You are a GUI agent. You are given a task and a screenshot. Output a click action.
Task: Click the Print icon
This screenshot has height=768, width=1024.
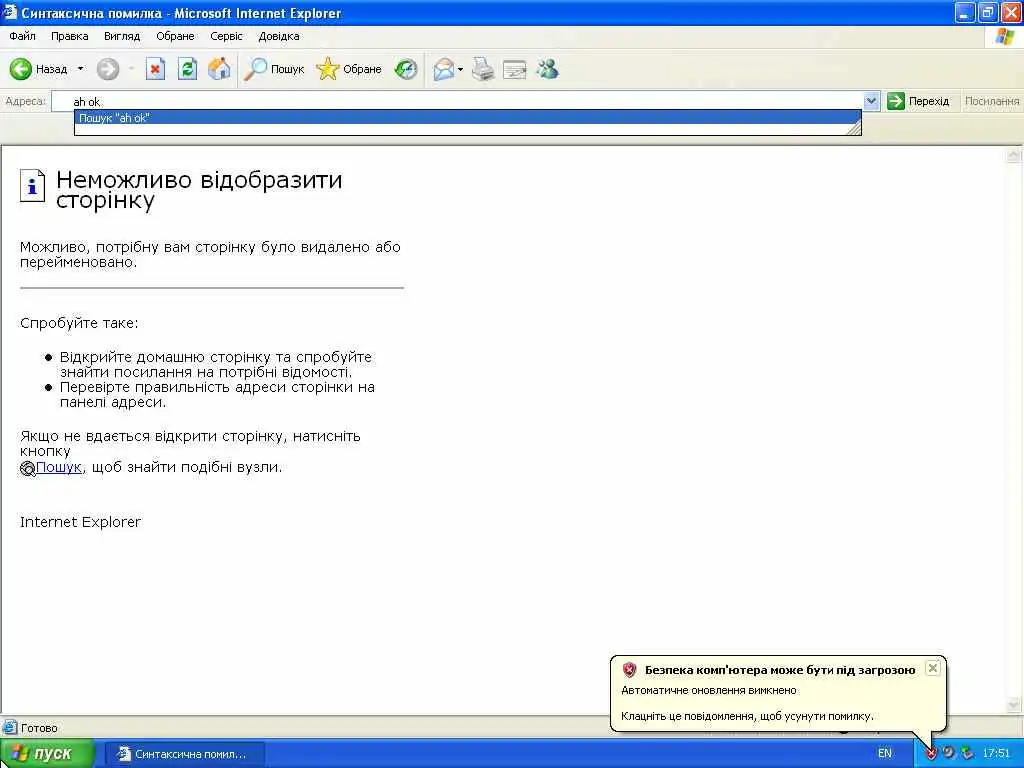483,69
